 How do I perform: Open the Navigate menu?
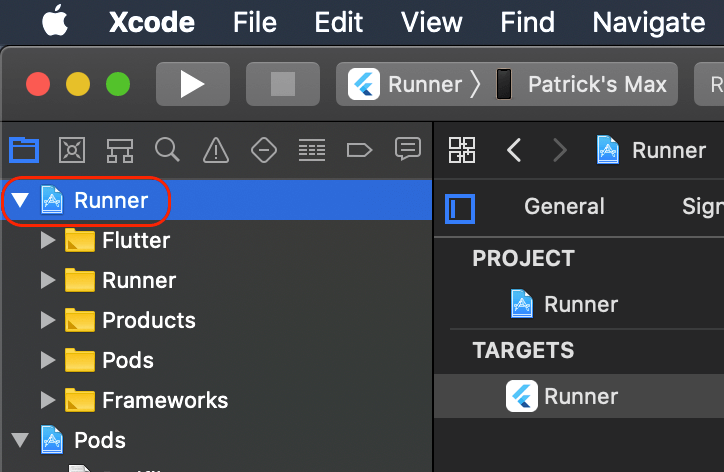648,22
